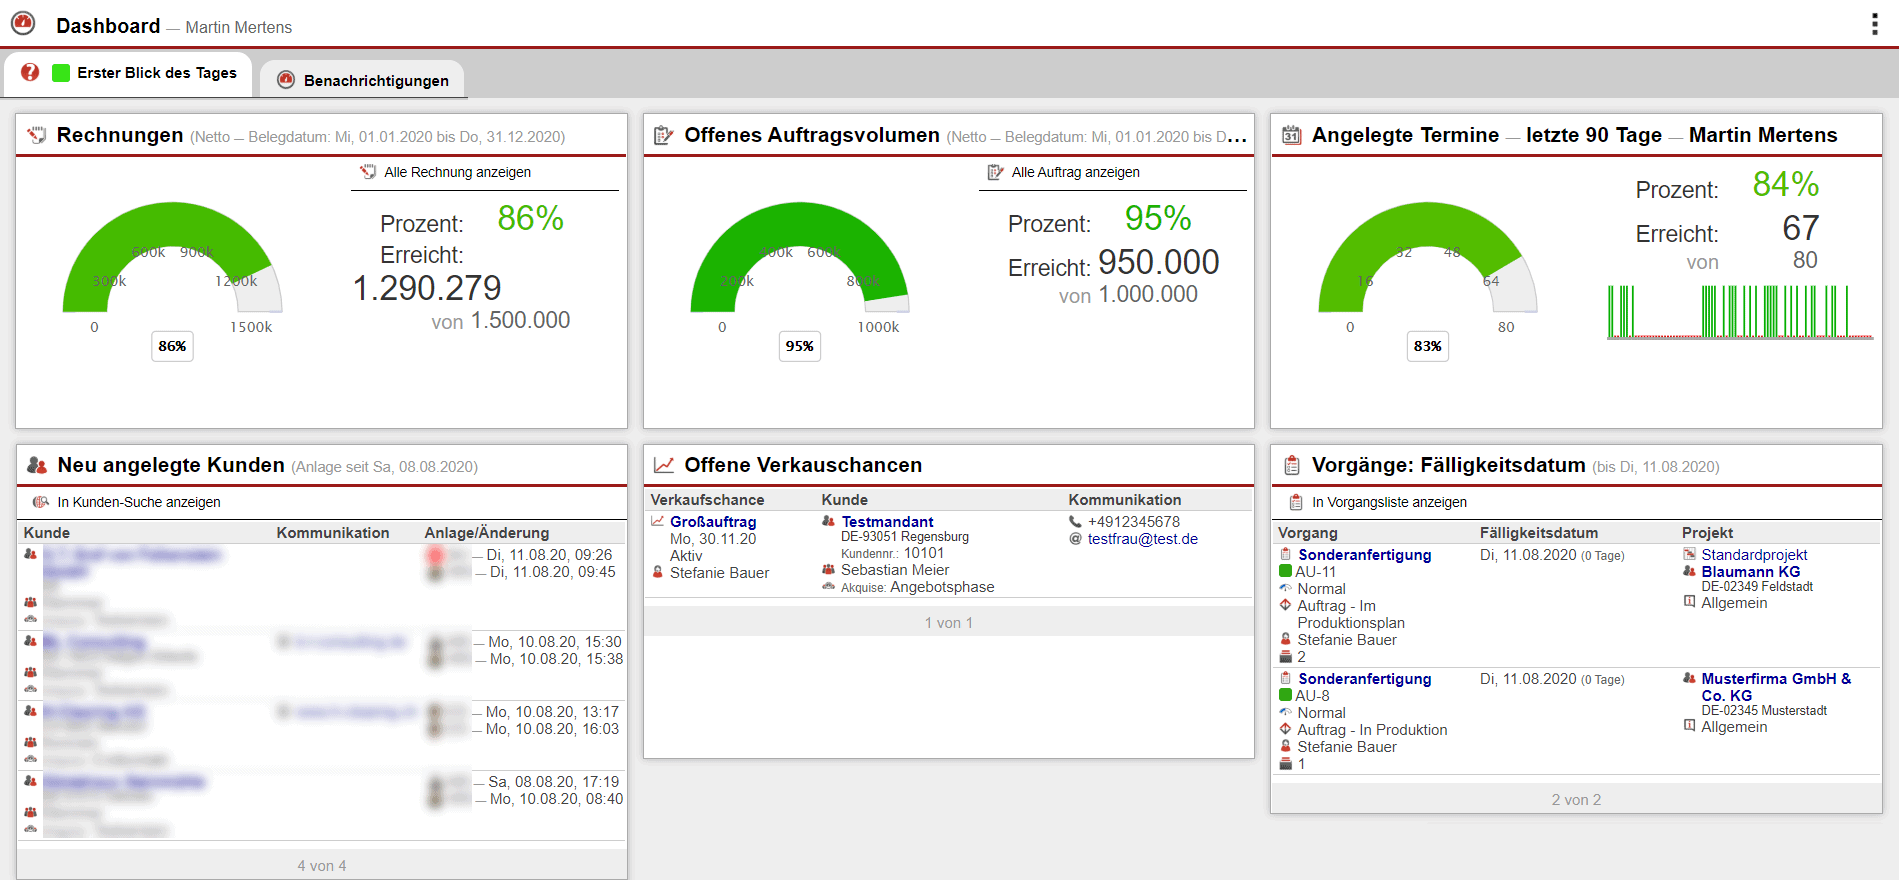Viewport: 1899px width, 880px height.
Task: Click the dashboard logo icon beside the title
Action: click(23, 24)
